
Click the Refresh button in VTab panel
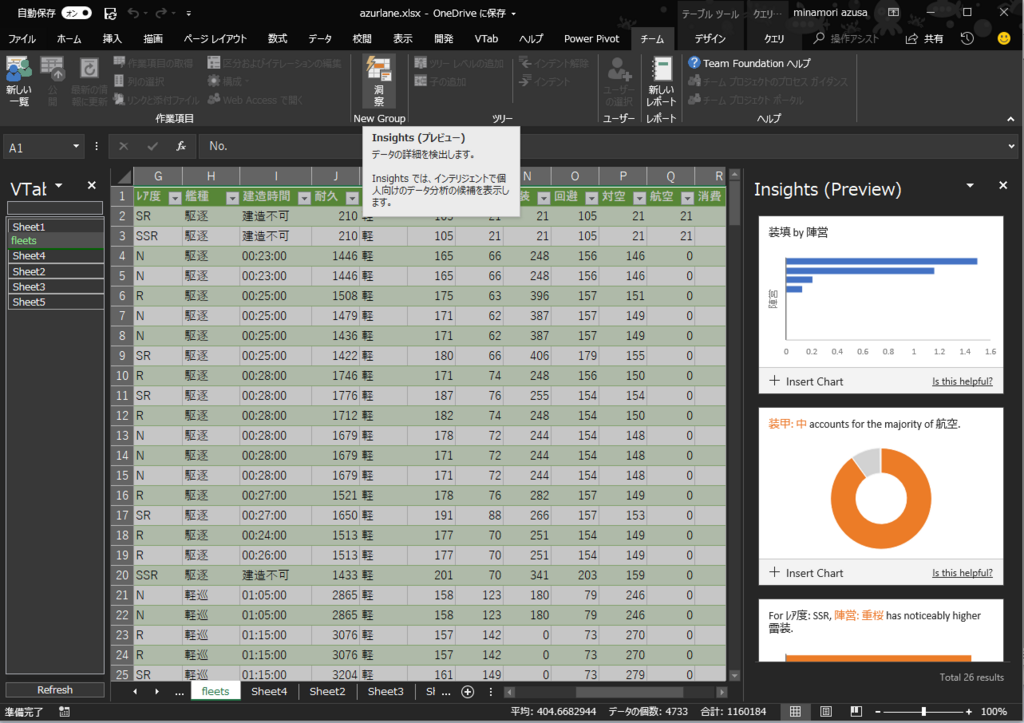(x=55, y=690)
